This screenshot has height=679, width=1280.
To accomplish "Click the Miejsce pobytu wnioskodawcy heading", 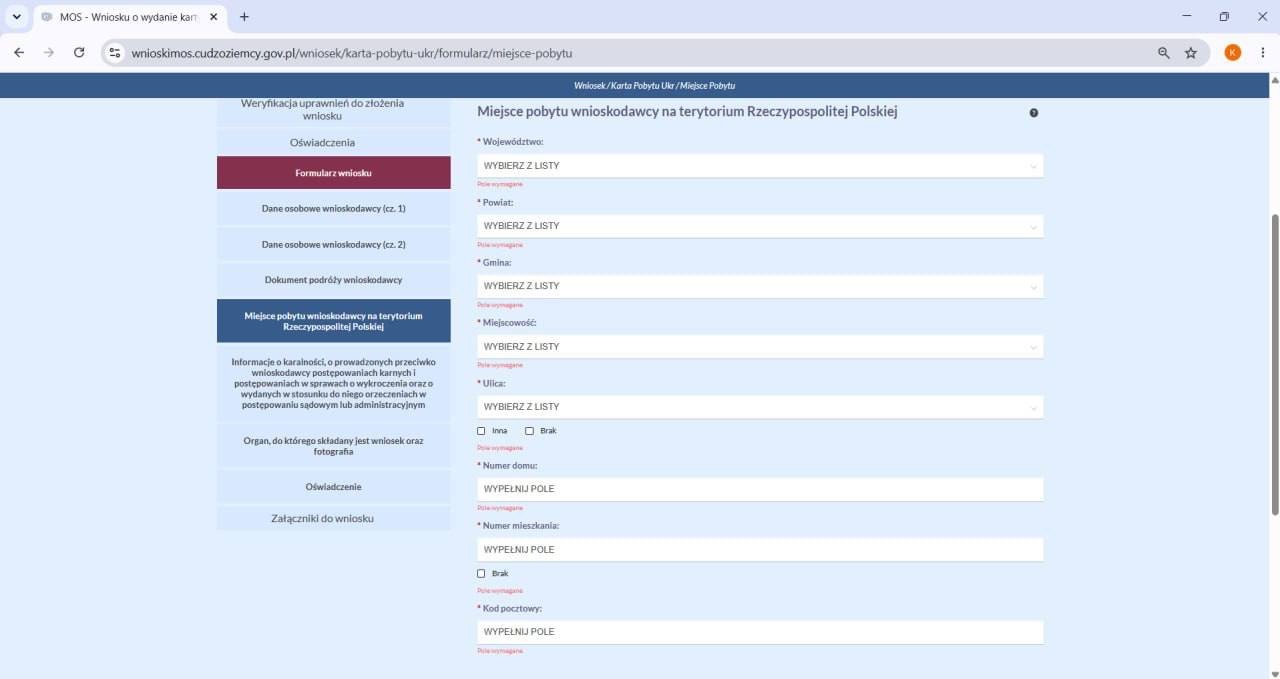I will 687,112.
